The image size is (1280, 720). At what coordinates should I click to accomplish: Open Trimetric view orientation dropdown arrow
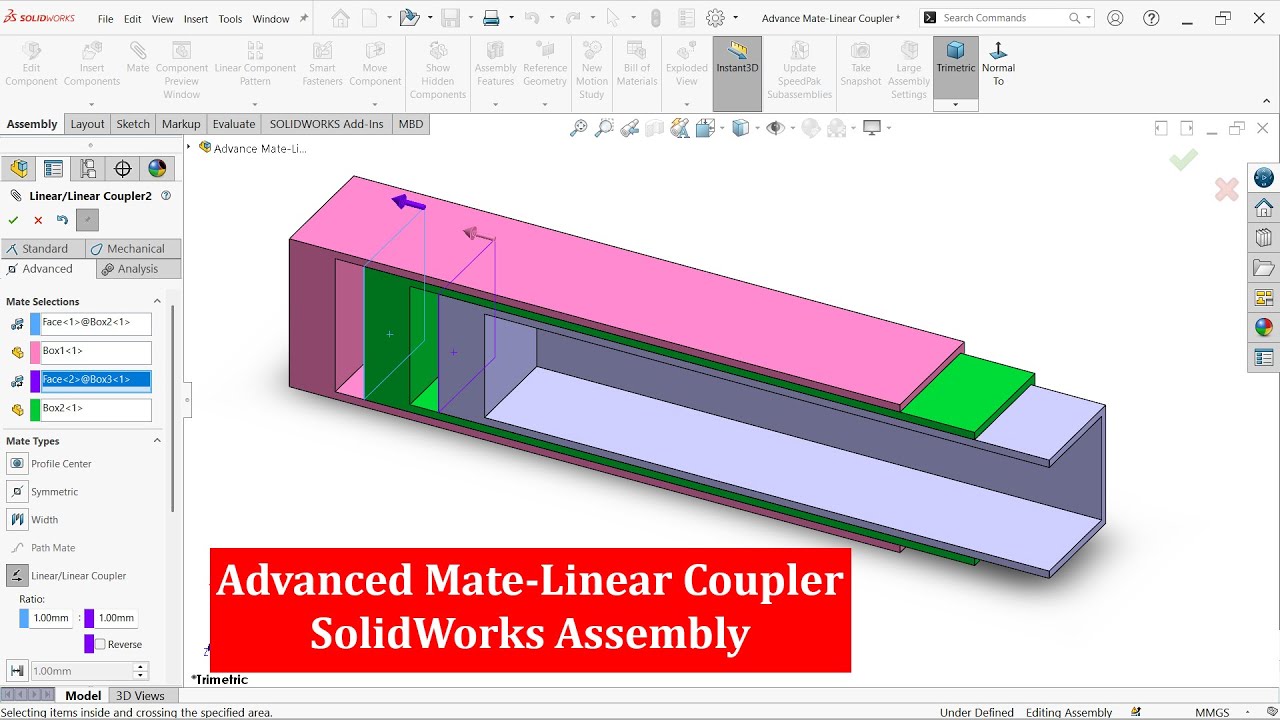pos(956,105)
